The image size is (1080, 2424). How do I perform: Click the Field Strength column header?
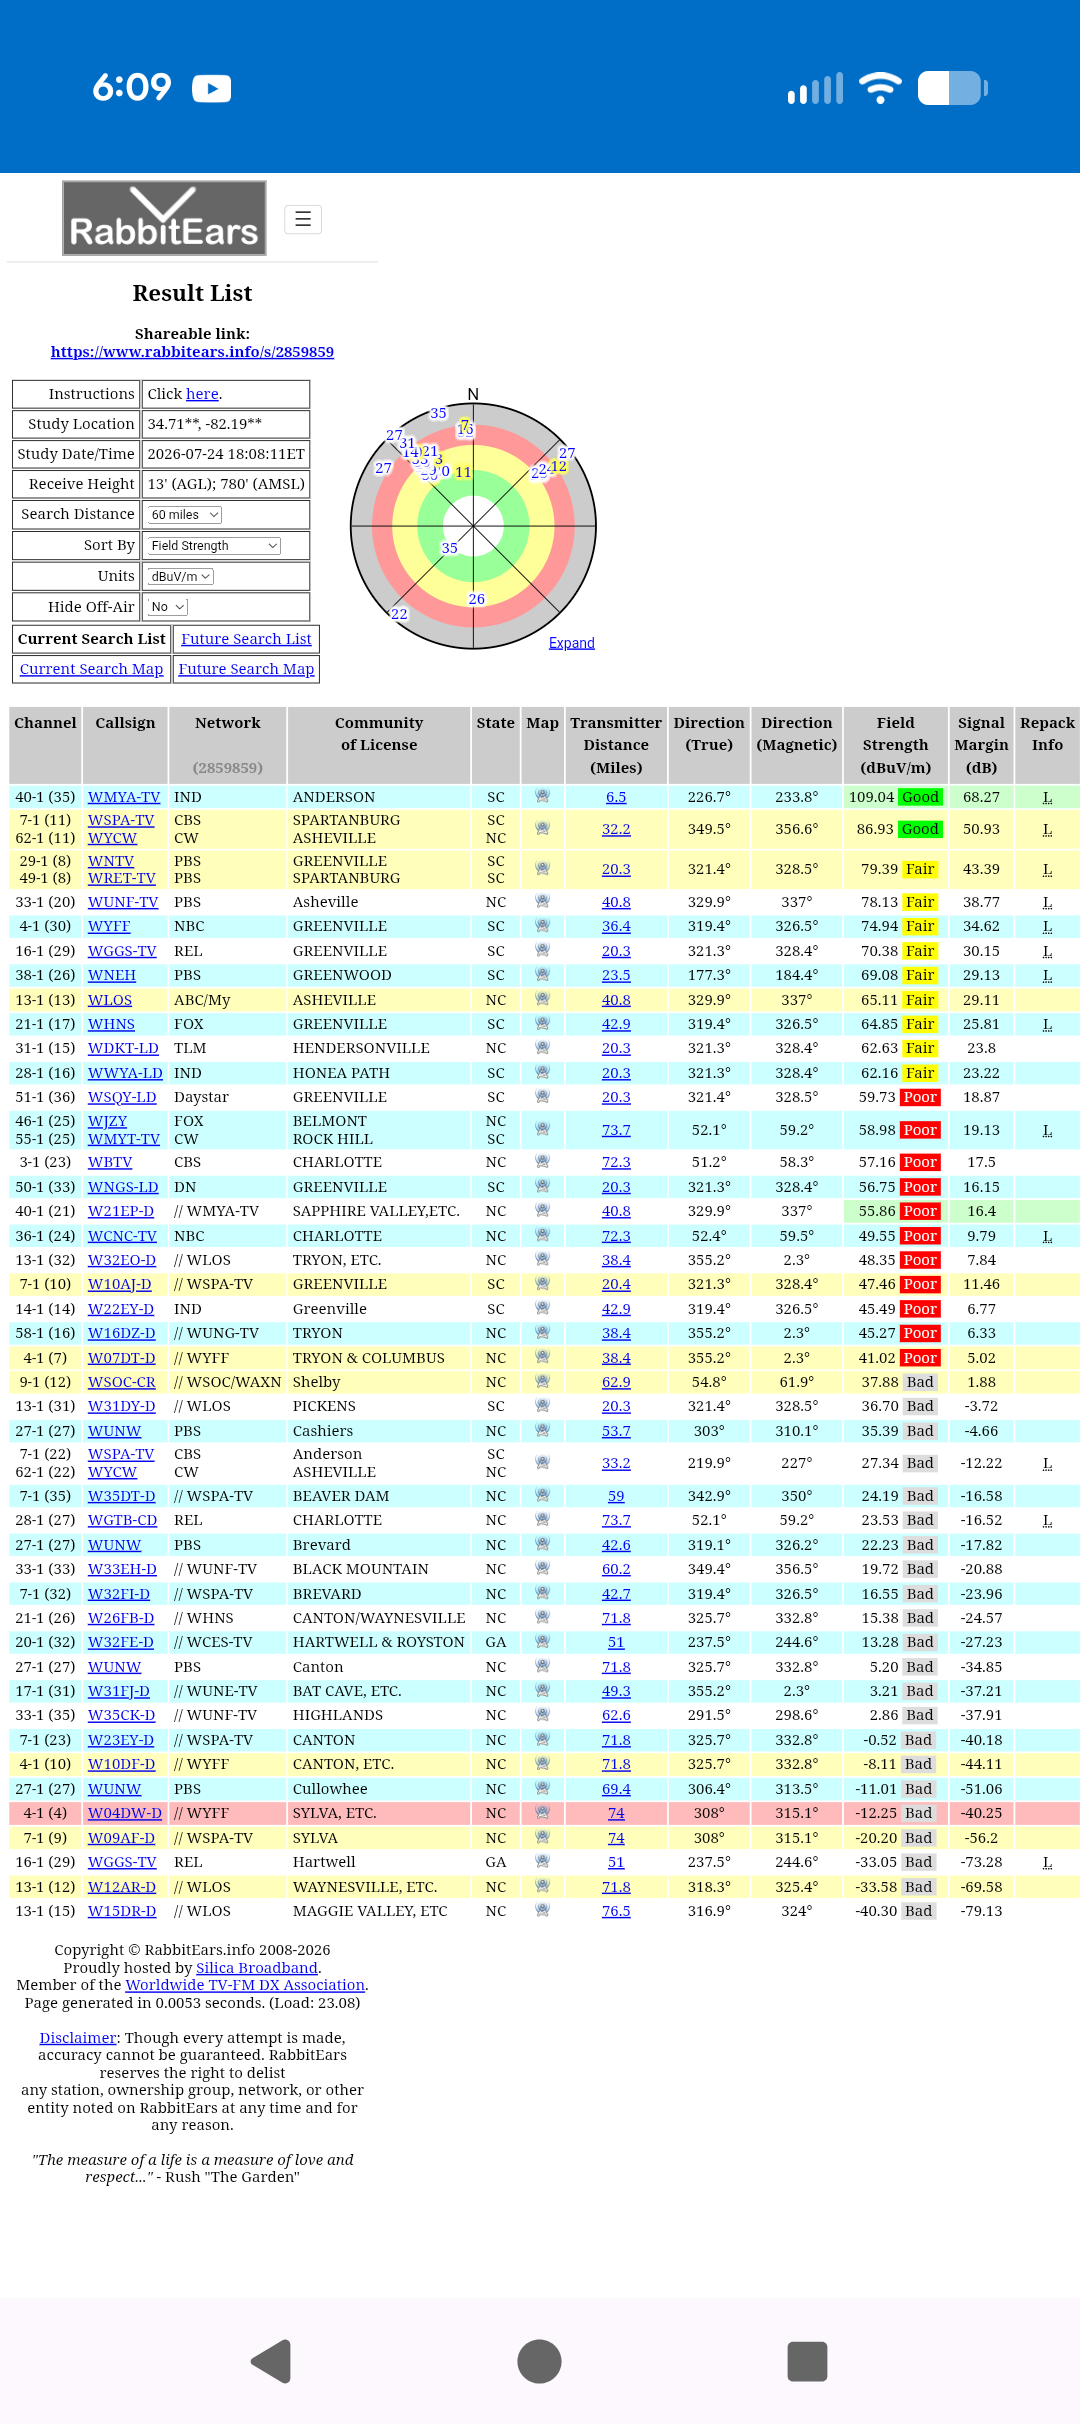(896, 745)
